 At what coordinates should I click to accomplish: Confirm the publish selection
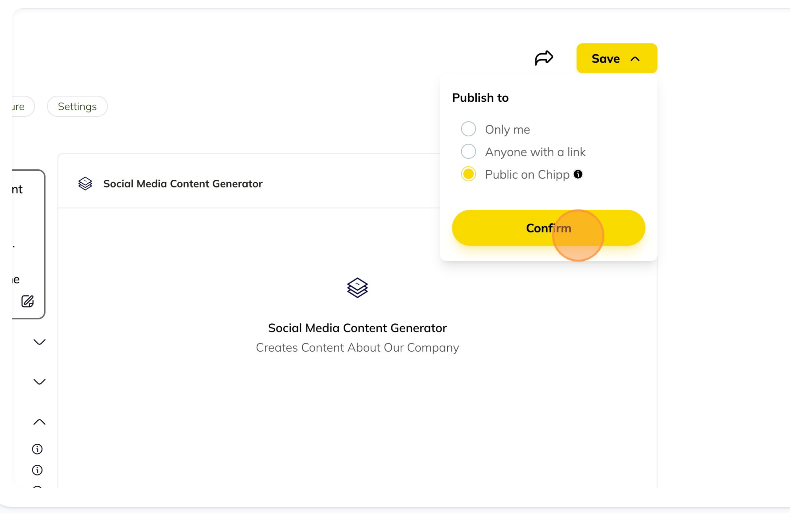coord(548,228)
